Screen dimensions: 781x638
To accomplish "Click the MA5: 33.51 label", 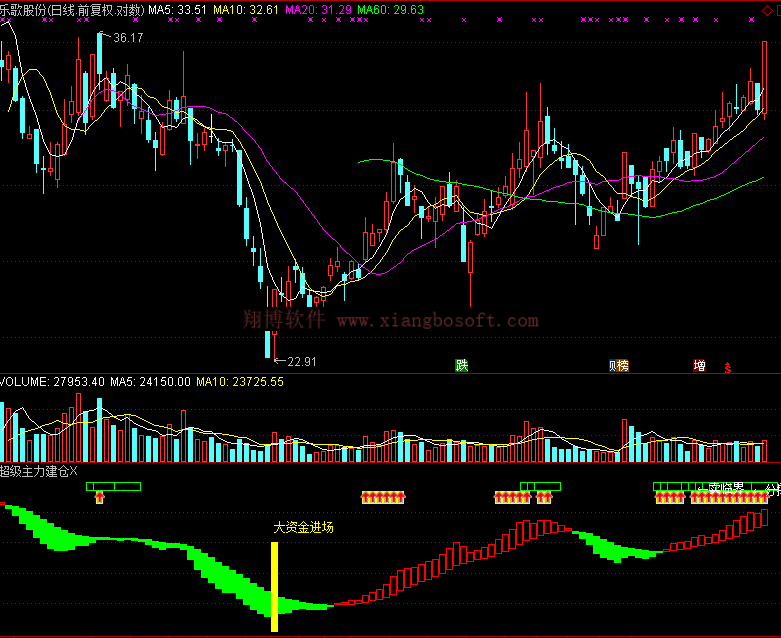I will (177, 10).
